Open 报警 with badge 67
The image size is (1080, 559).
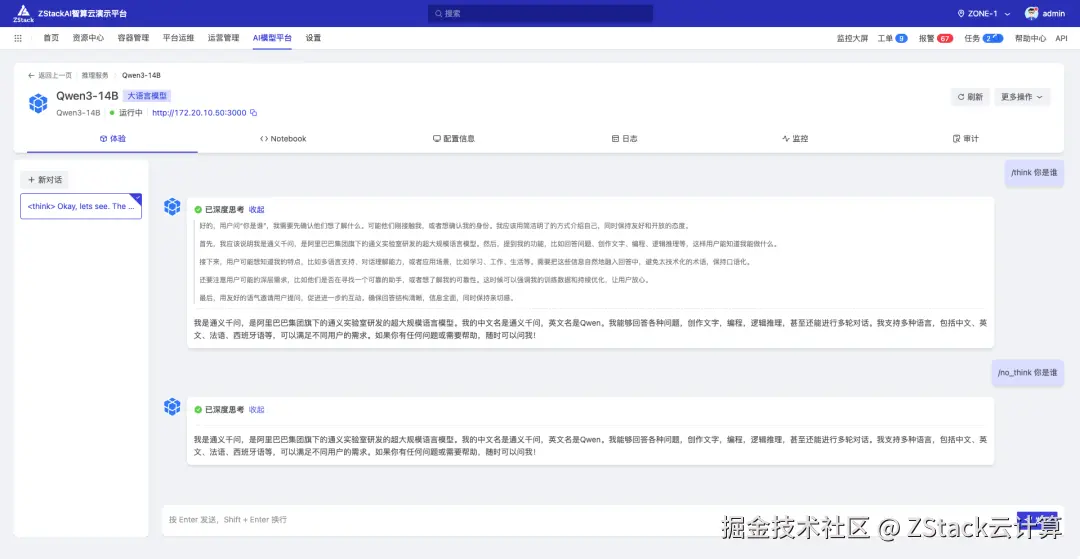[x=935, y=39]
